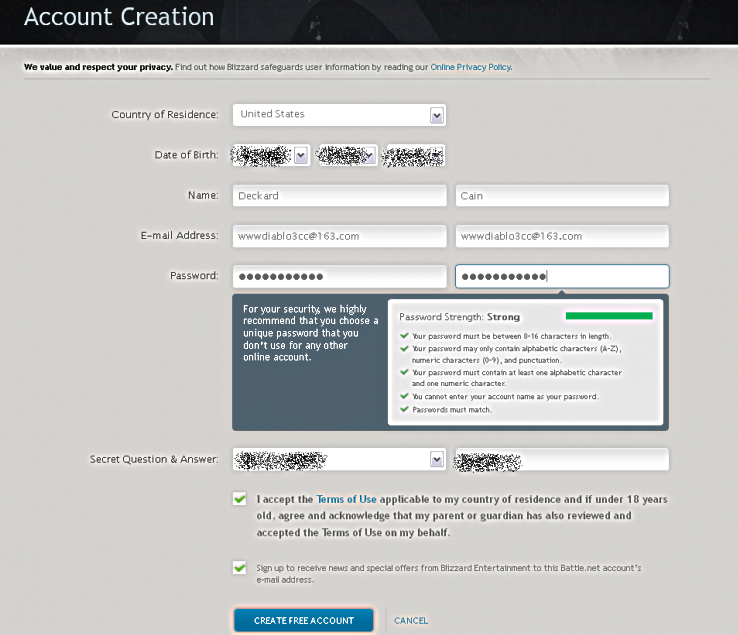Click the 'Date of Birth:' label
Viewport: 738px width, 635px height.
pos(186,155)
